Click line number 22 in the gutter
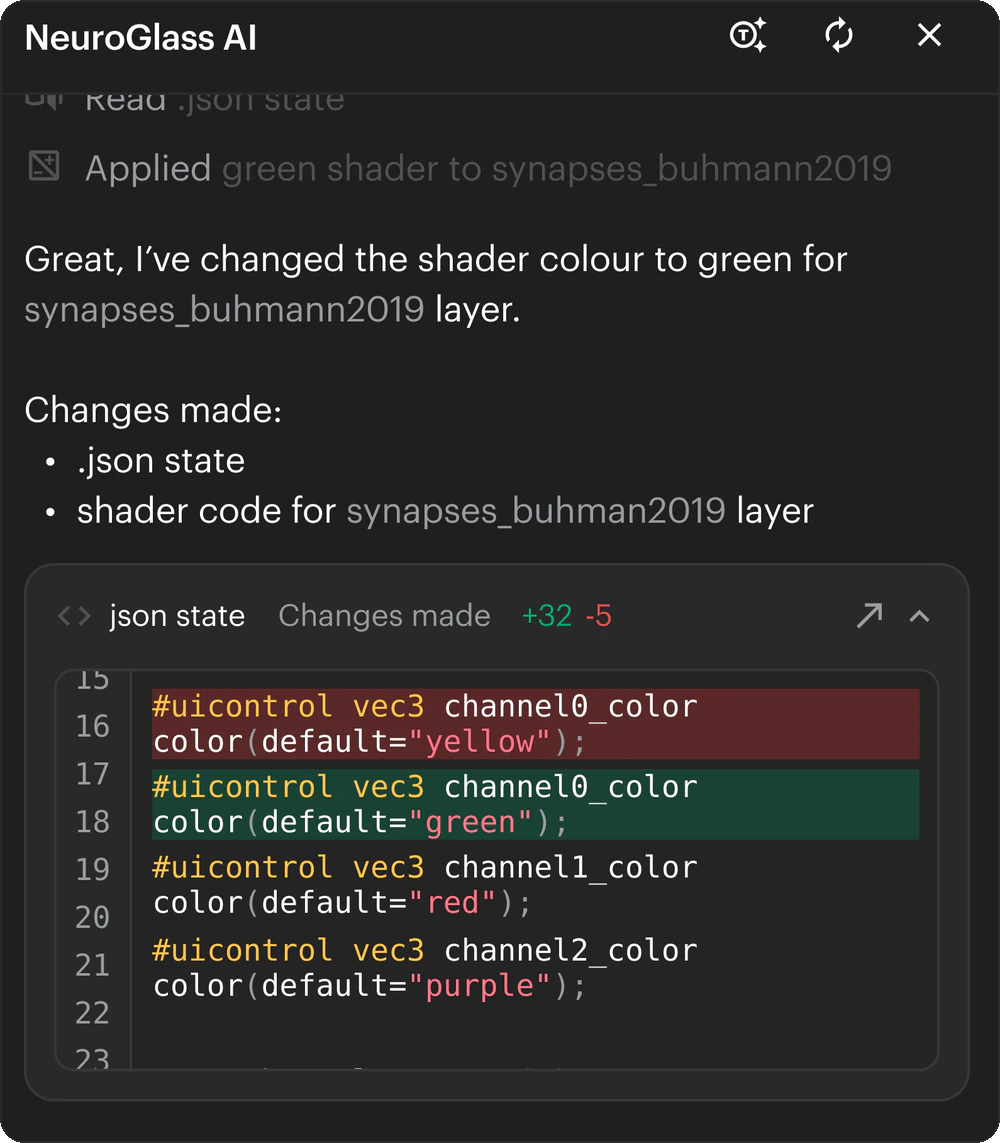This screenshot has height=1143, width=1000. pos(93,1013)
